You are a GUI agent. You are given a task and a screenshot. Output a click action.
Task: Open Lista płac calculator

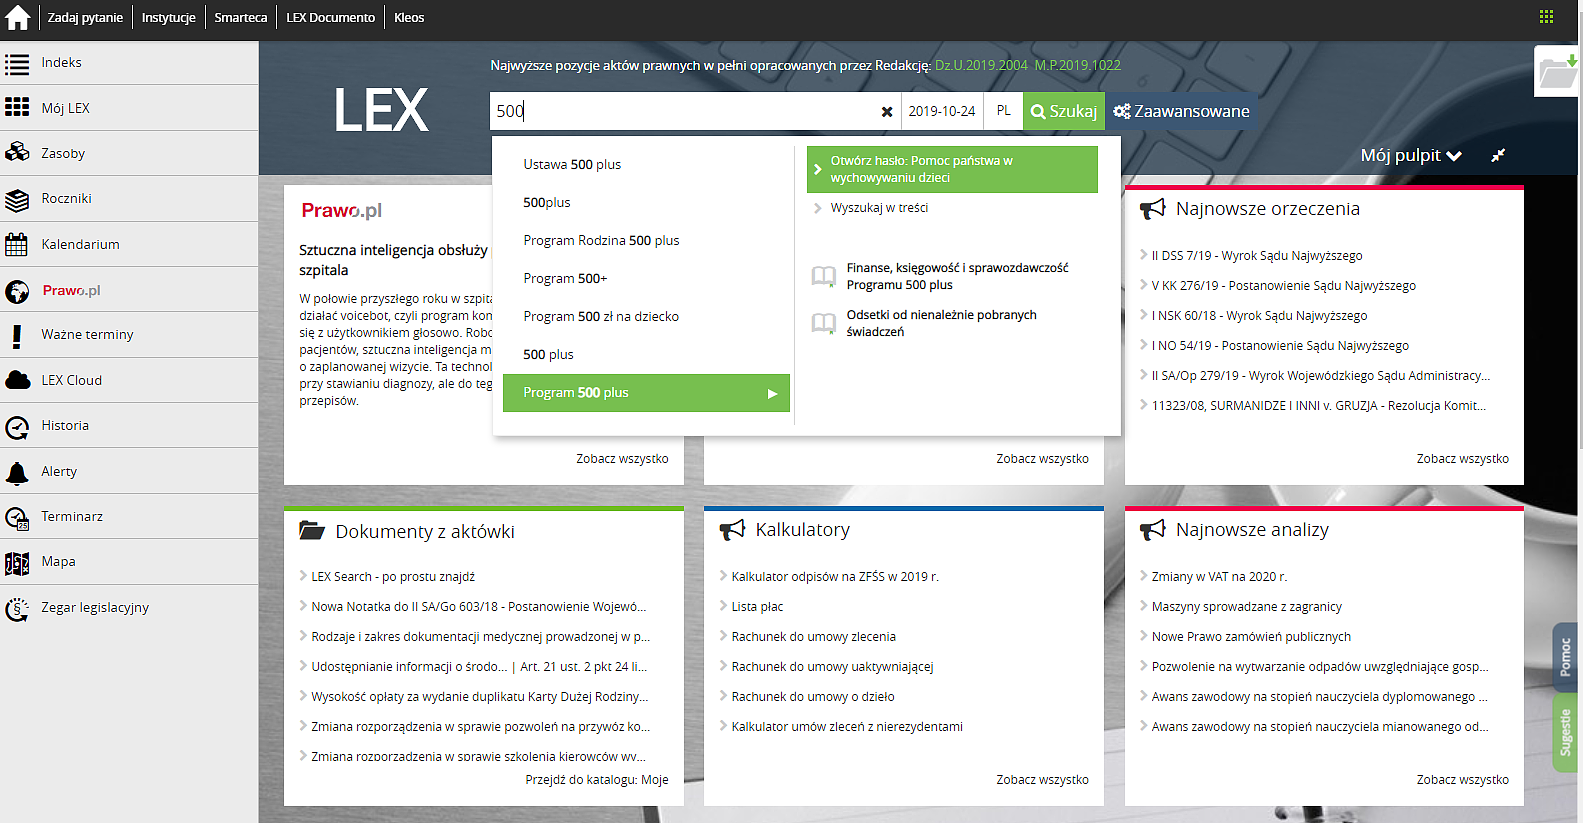pos(757,606)
